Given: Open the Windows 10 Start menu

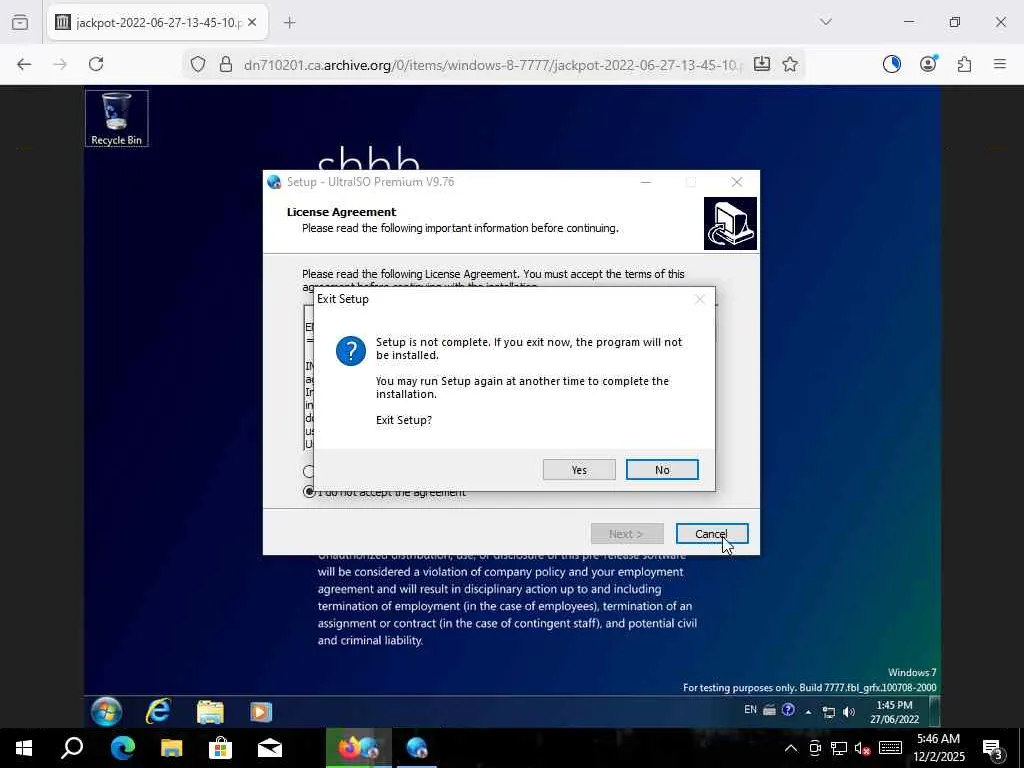Looking at the screenshot, I should coord(24,748).
